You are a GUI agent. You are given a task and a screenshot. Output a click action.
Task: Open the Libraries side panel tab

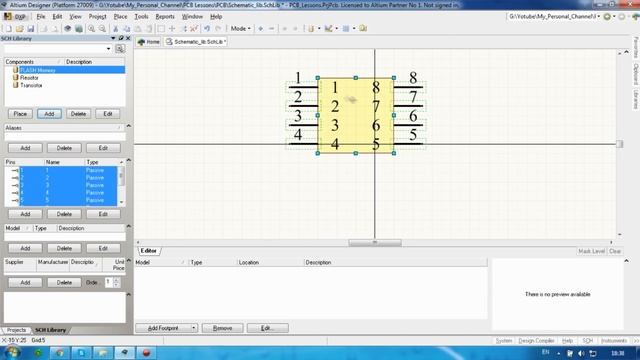pos(636,100)
